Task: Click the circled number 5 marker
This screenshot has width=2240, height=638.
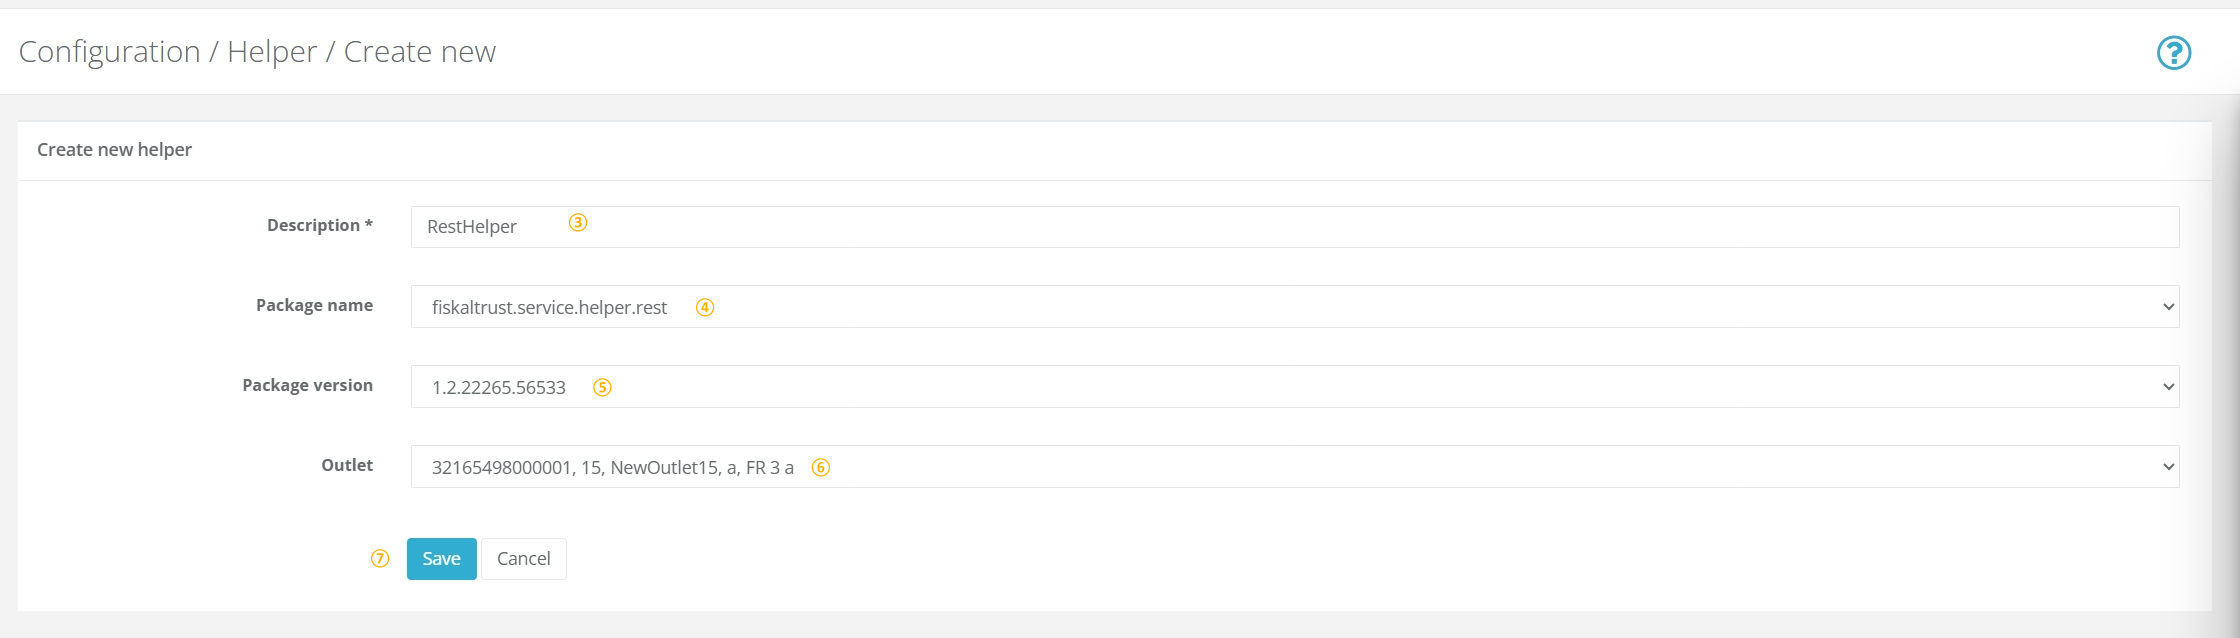Action: click(x=602, y=387)
